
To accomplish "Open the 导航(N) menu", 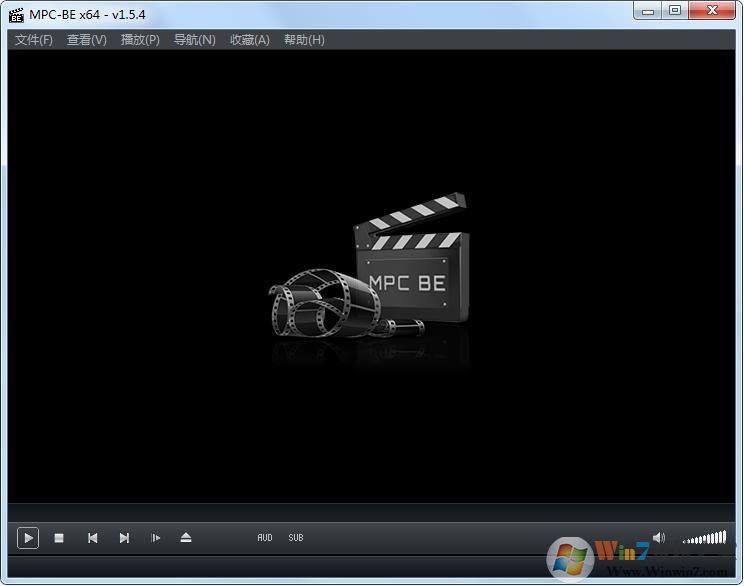I will tap(195, 40).
